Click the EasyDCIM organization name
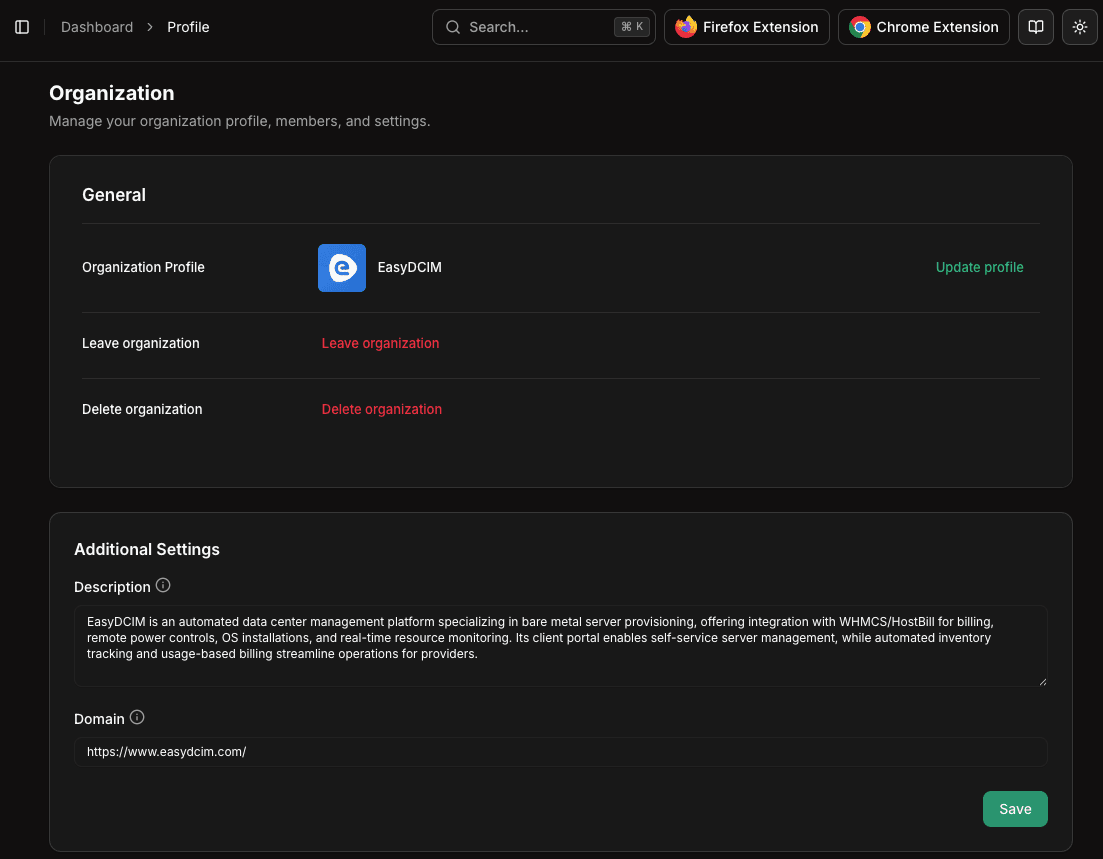This screenshot has width=1103, height=859. (x=409, y=267)
